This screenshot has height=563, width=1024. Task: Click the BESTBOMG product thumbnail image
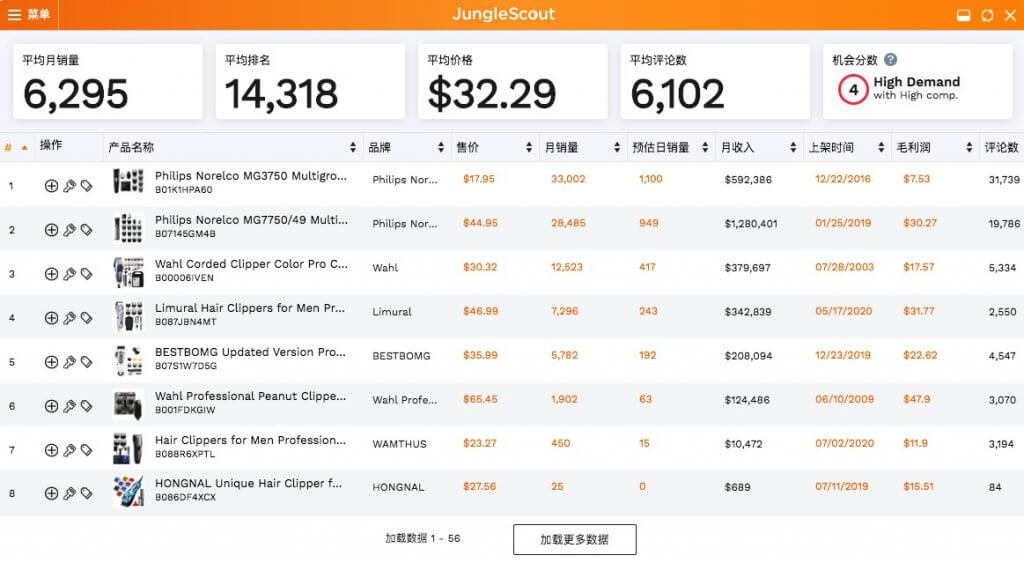coord(128,361)
